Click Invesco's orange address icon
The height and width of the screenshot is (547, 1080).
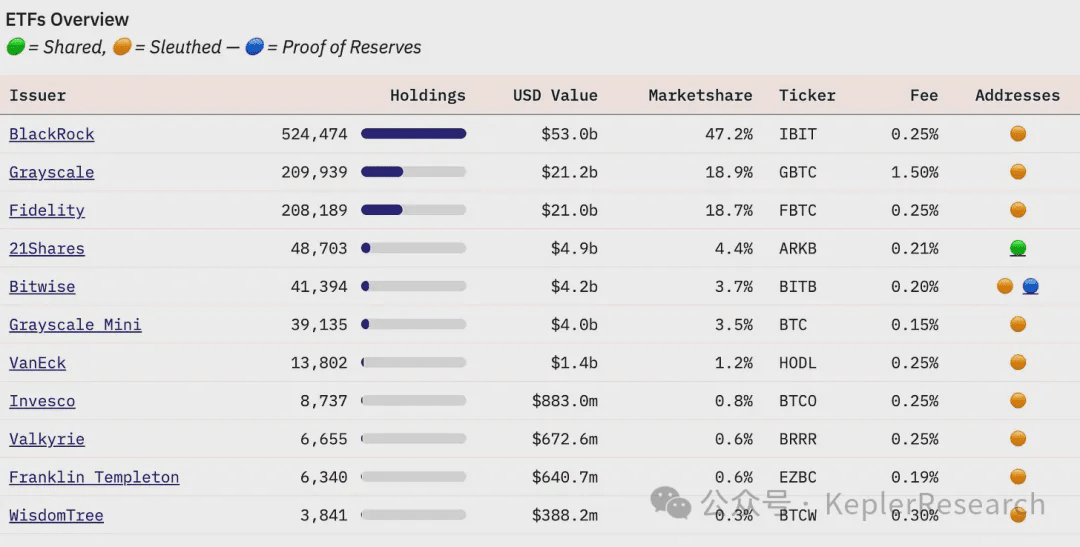pos(1018,400)
